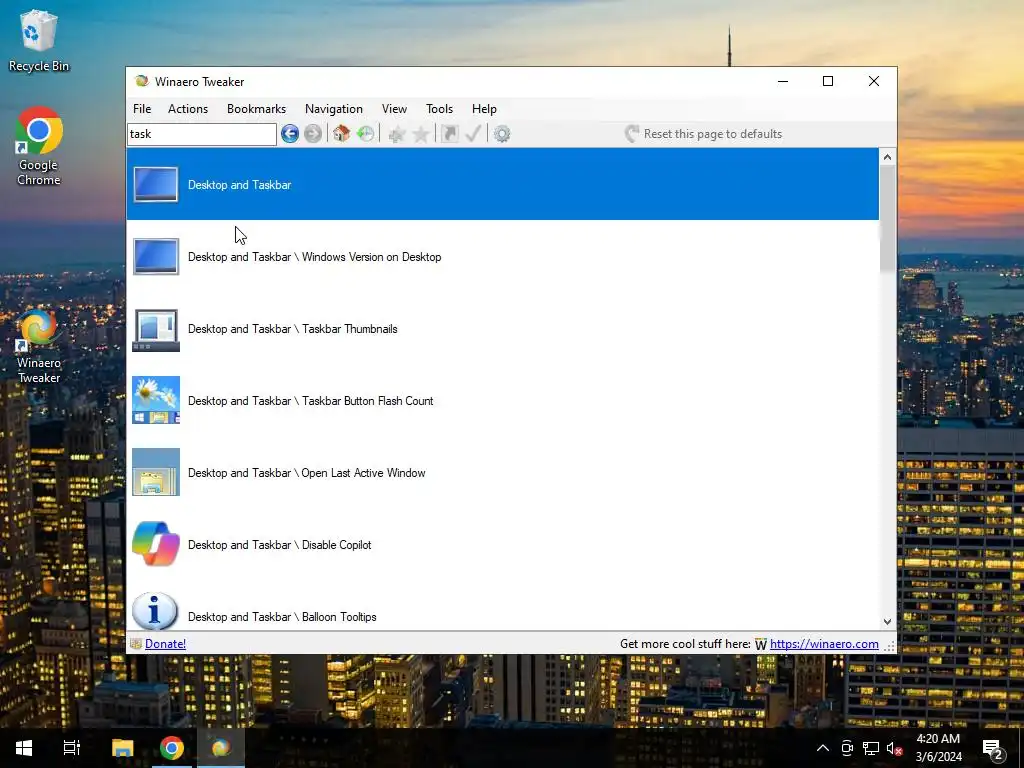Open Chrome from the taskbar
Viewport: 1024px width, 768px height.
[172, 748]
